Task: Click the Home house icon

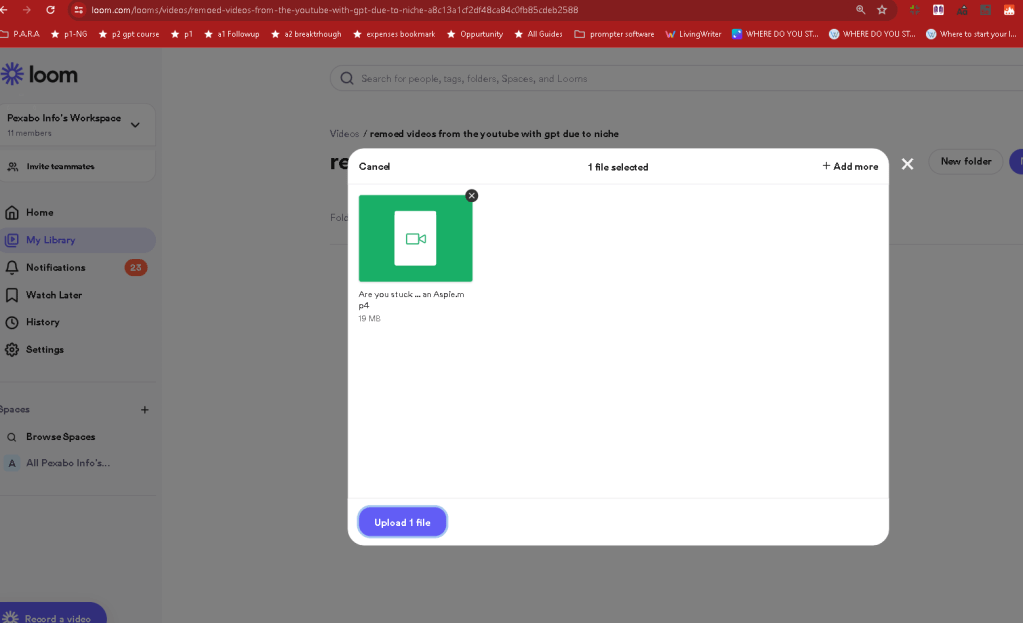Action: [12, 213]
